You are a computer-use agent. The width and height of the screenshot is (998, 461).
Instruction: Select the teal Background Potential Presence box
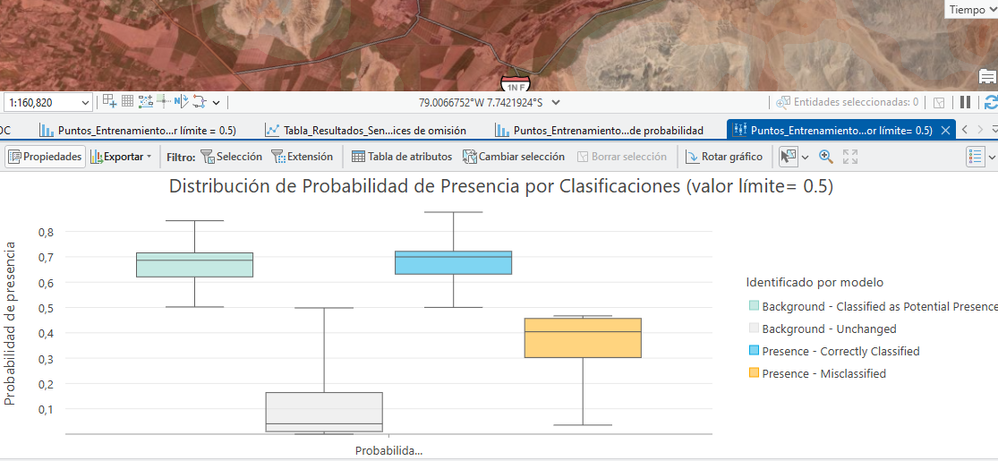[195, 264]
